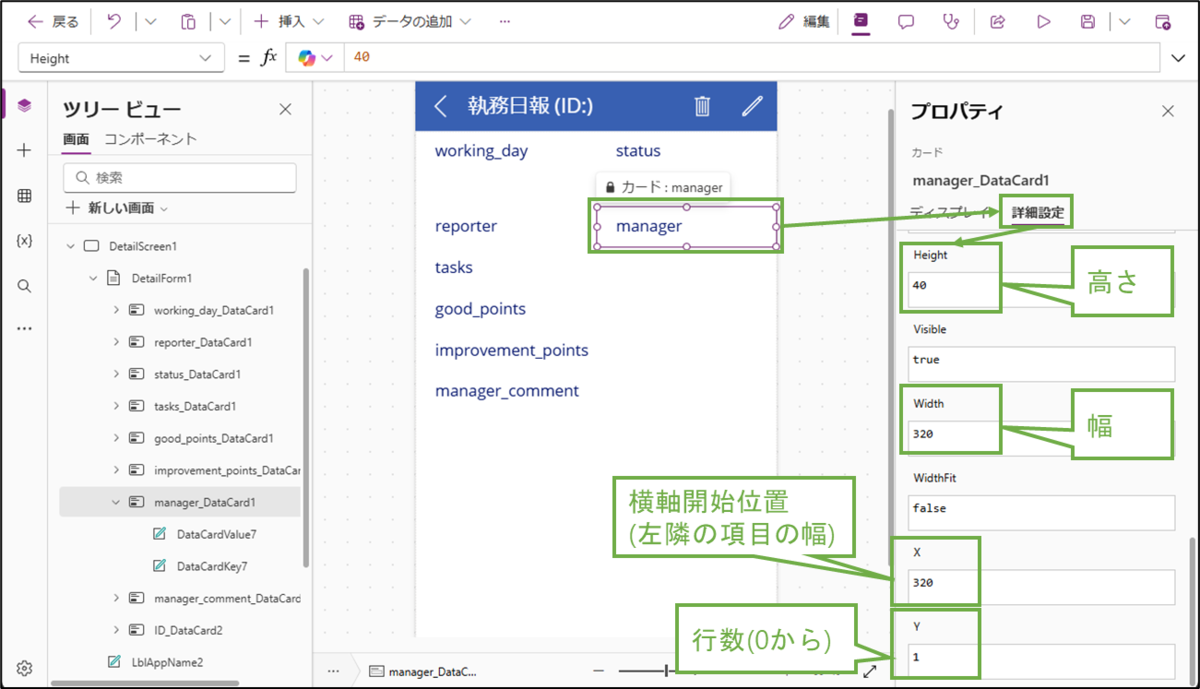The height and width of the screenshot is (689, 1200).
Task: Adjust the canvas zoom slider
Action: (667, 671)
